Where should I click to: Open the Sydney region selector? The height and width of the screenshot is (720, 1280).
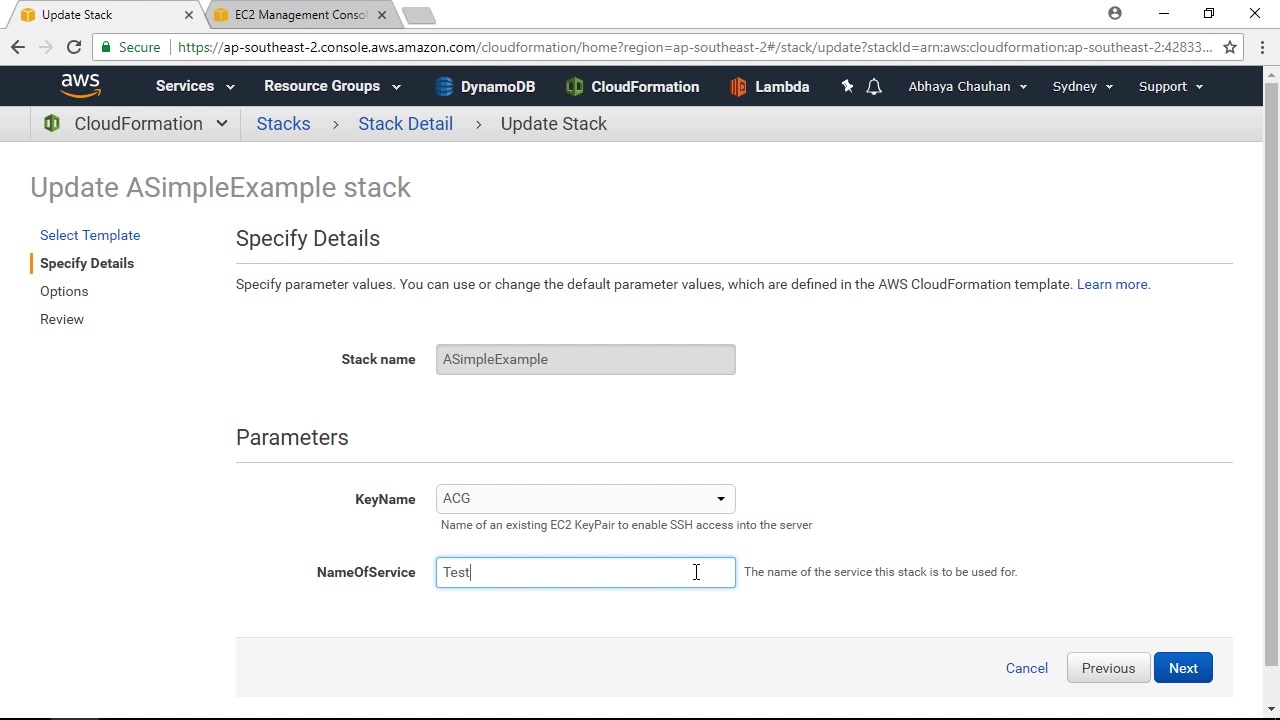point(1082,86)
